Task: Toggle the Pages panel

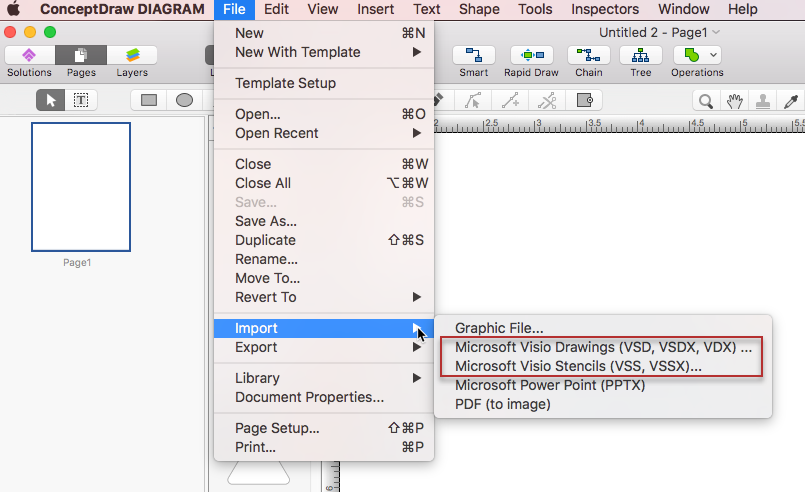Action: point(81,55)
